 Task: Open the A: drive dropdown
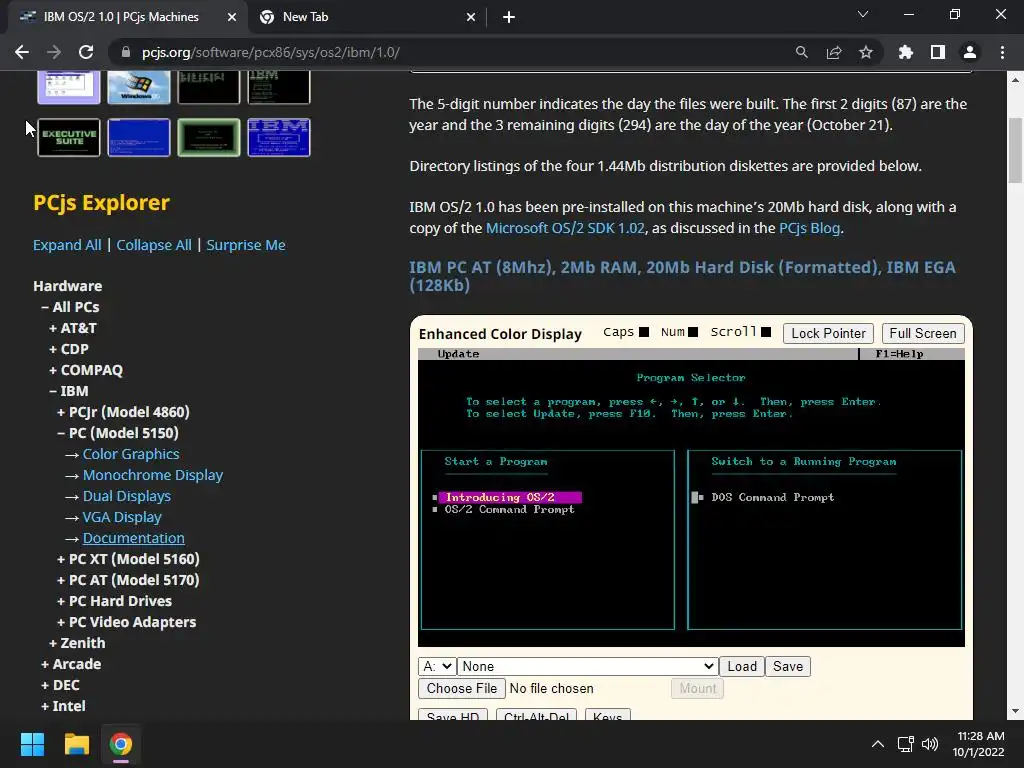(437, 666)
